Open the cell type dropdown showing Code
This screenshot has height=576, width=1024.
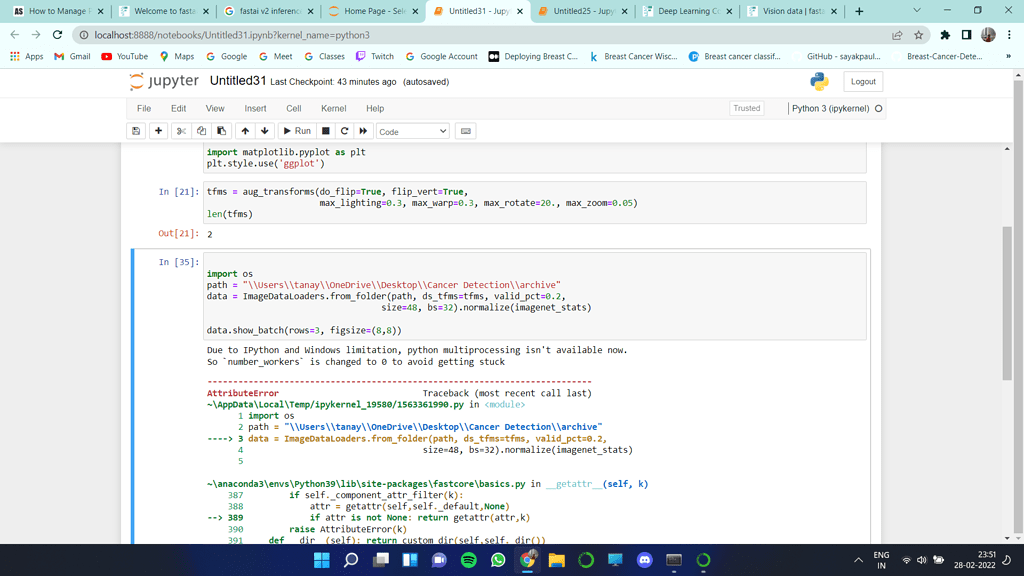coord(413,130)
